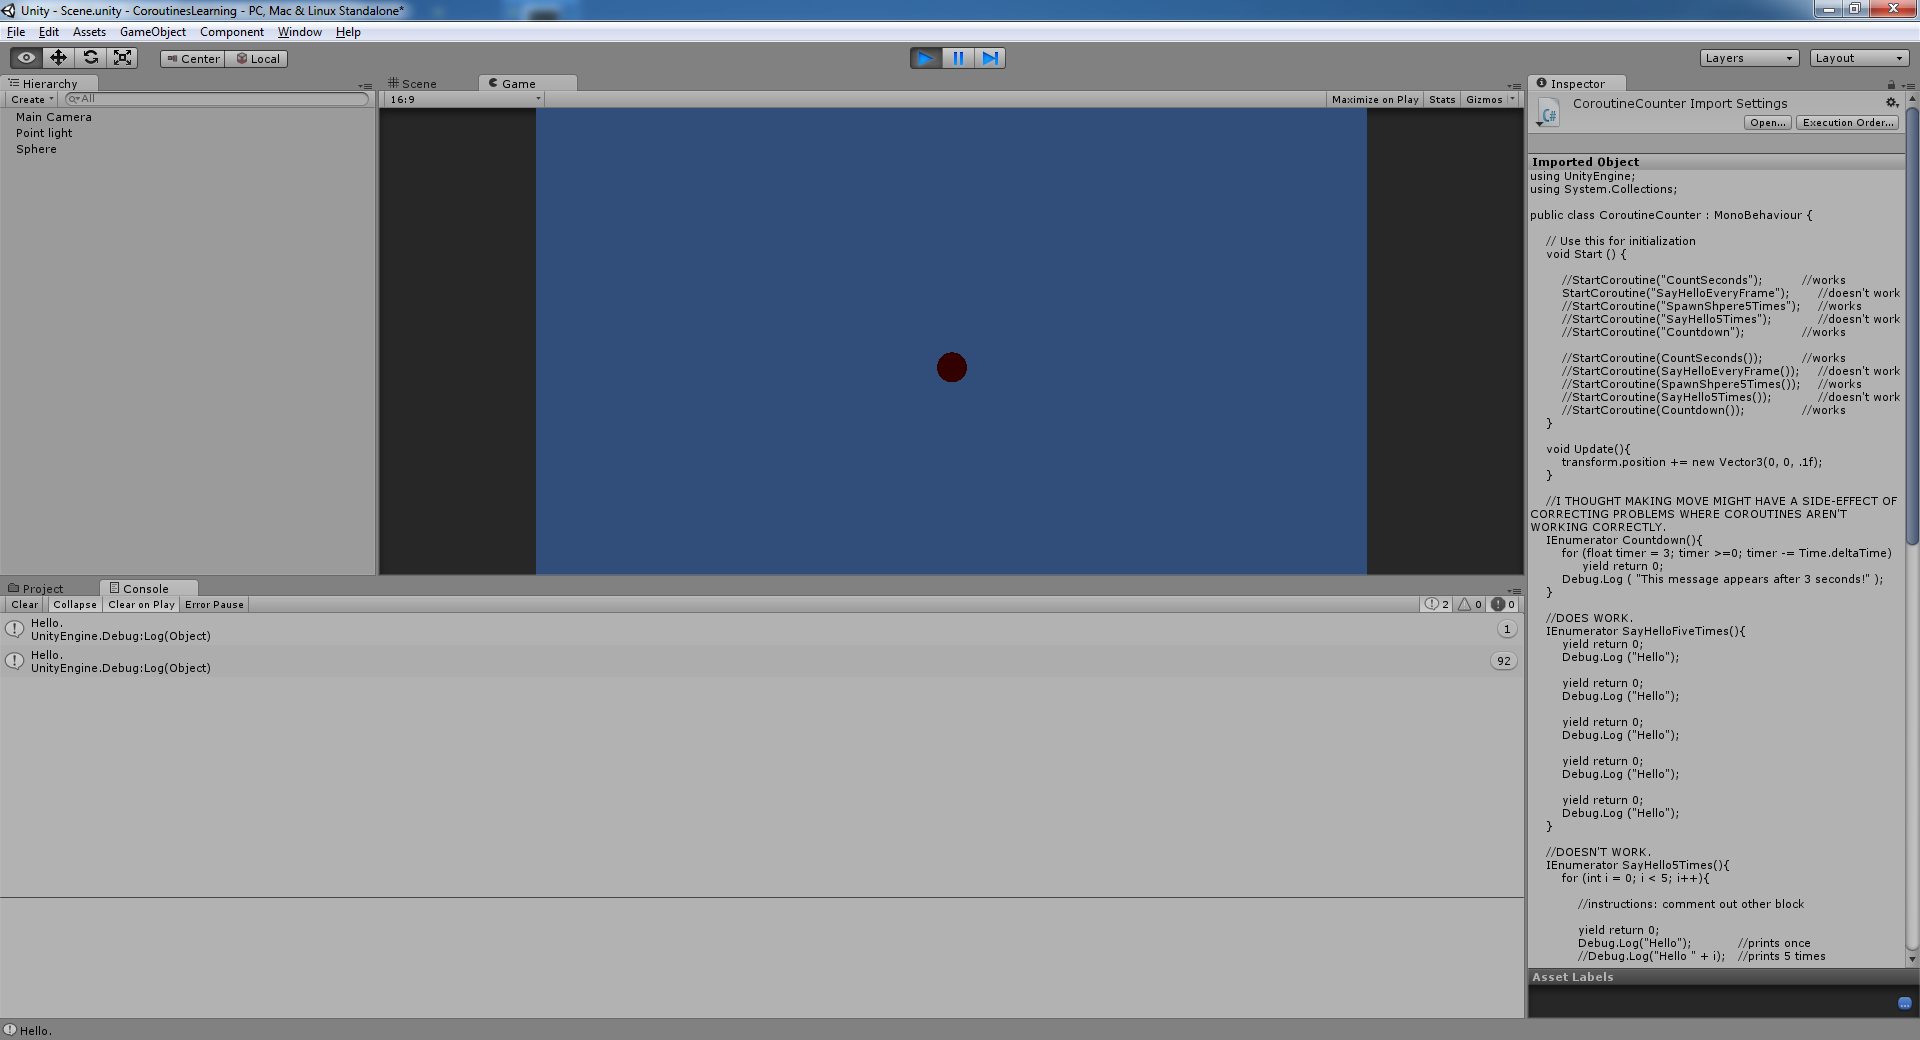This screenshot has height=1040, width=1920.
Task: Click the Inspector settings gear icon
Action: [1892, 103]
